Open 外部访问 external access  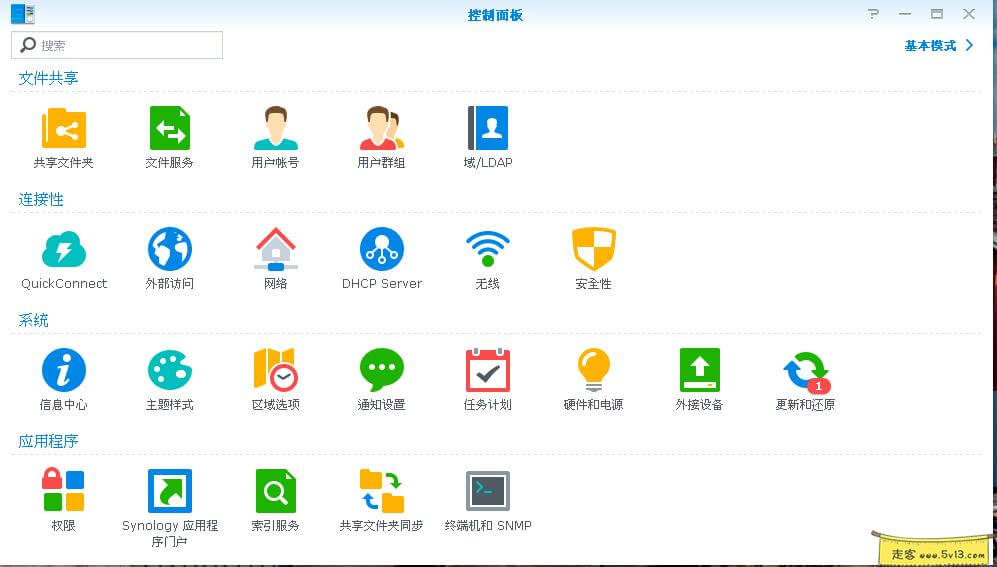(x=169, y=250)
